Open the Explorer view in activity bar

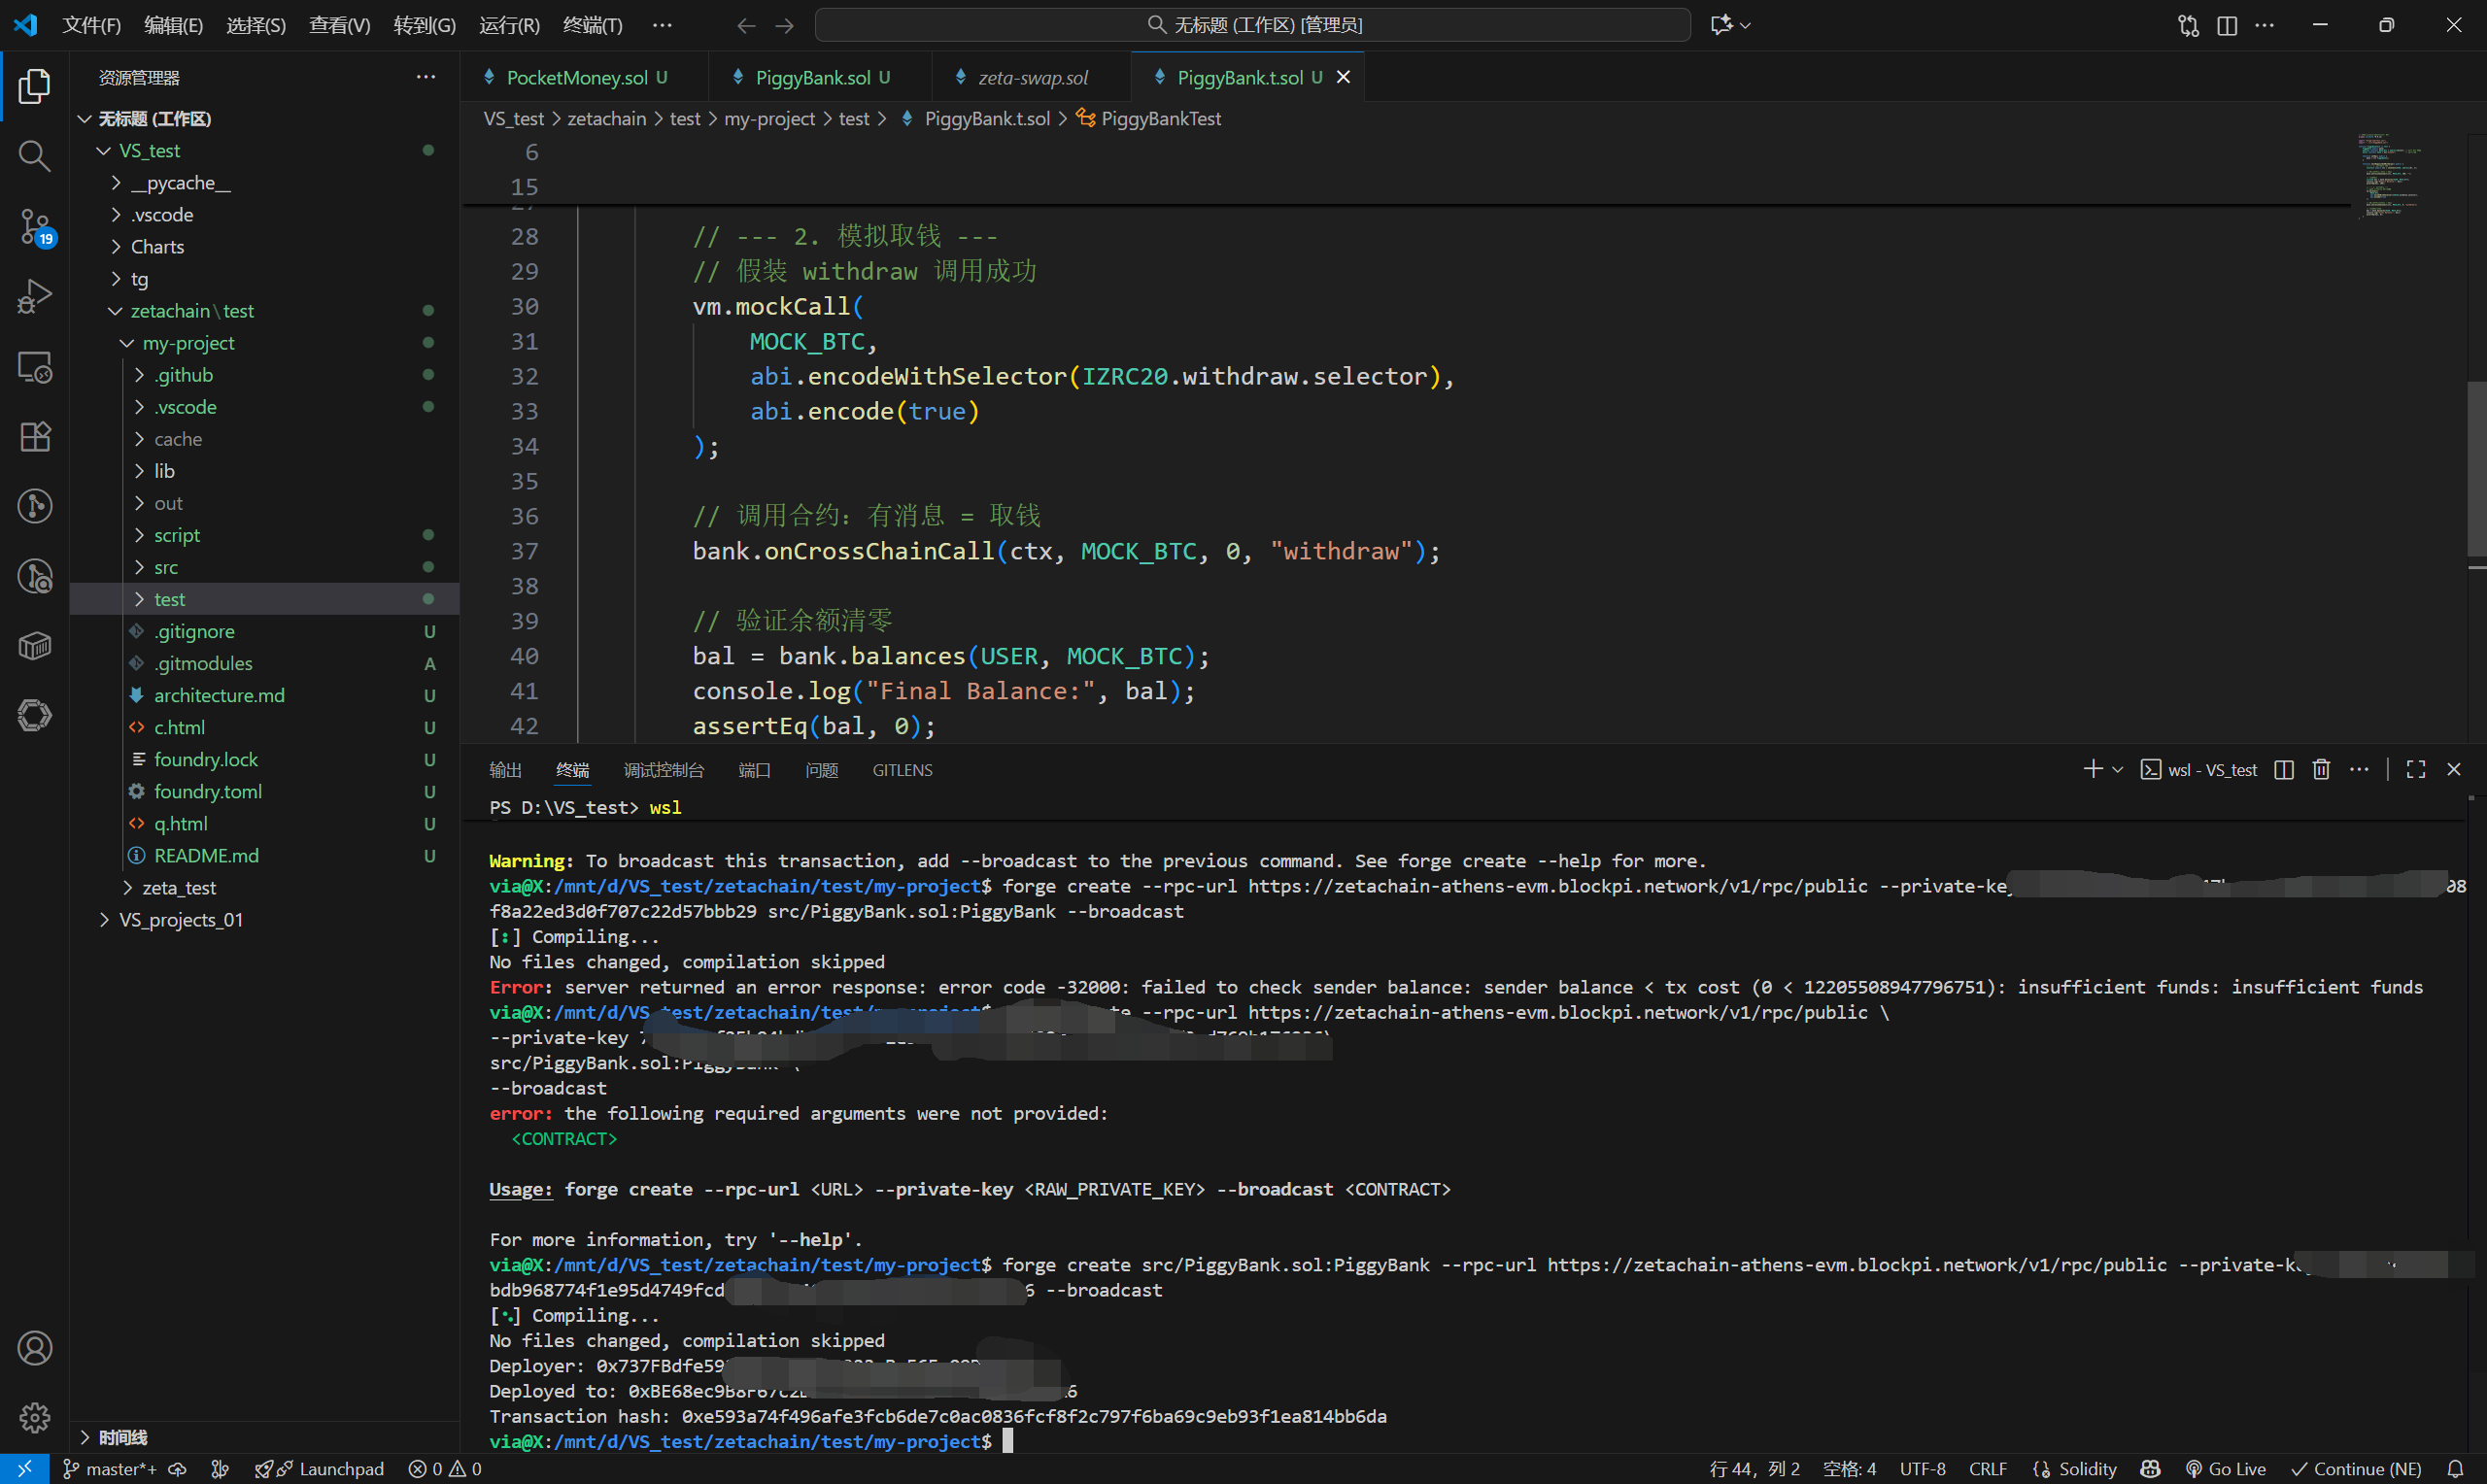(x=34, y=86)
